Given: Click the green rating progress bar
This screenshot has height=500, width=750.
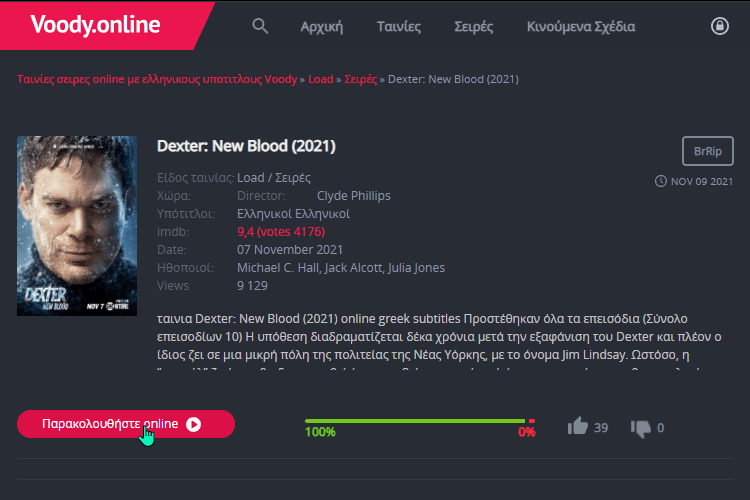Looking at the screenshot, I should tap(415, 421).
